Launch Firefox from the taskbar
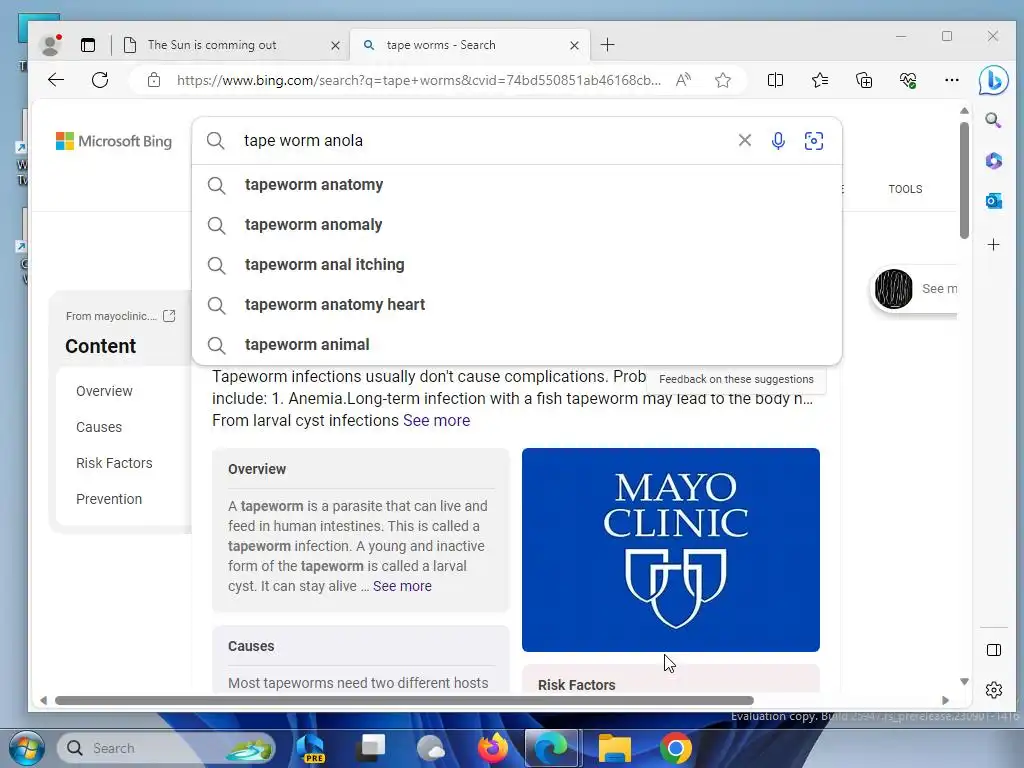 click(492, 748)
